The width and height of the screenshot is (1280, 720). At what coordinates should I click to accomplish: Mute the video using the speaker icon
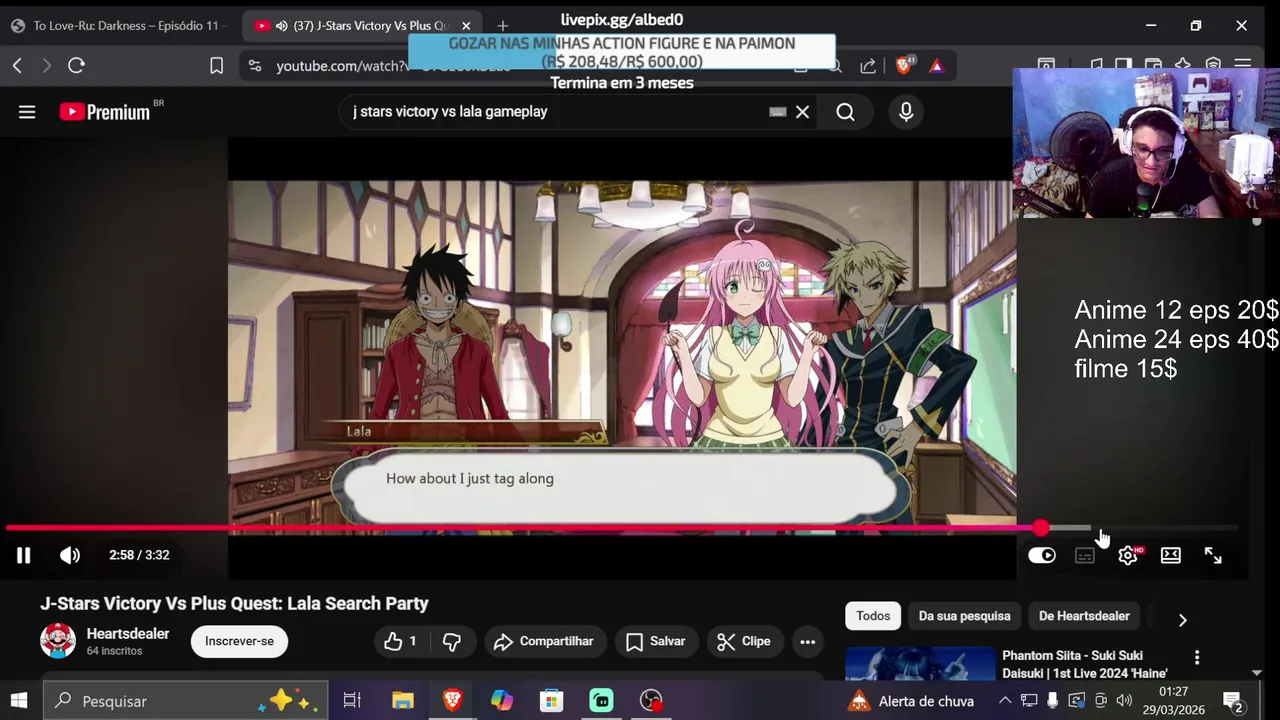pyautogui.click(x=69, y=555)
